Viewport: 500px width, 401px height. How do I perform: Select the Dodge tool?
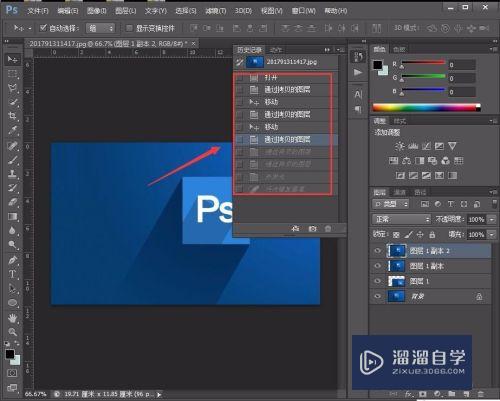pos(12,245)
